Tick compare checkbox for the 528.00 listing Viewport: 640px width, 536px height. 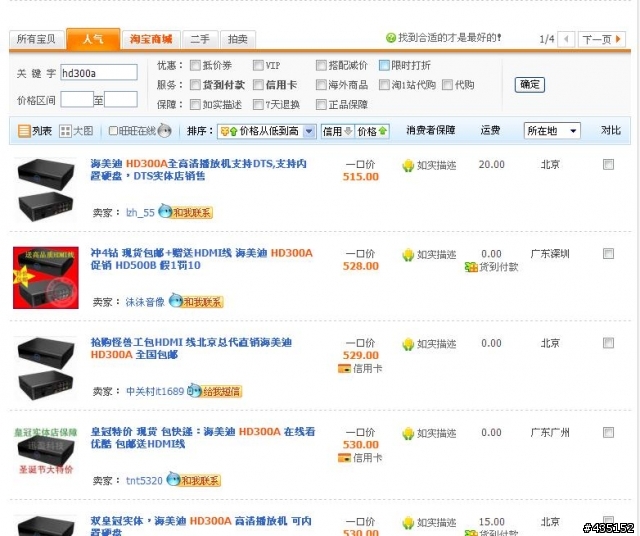tap(608, 254)
